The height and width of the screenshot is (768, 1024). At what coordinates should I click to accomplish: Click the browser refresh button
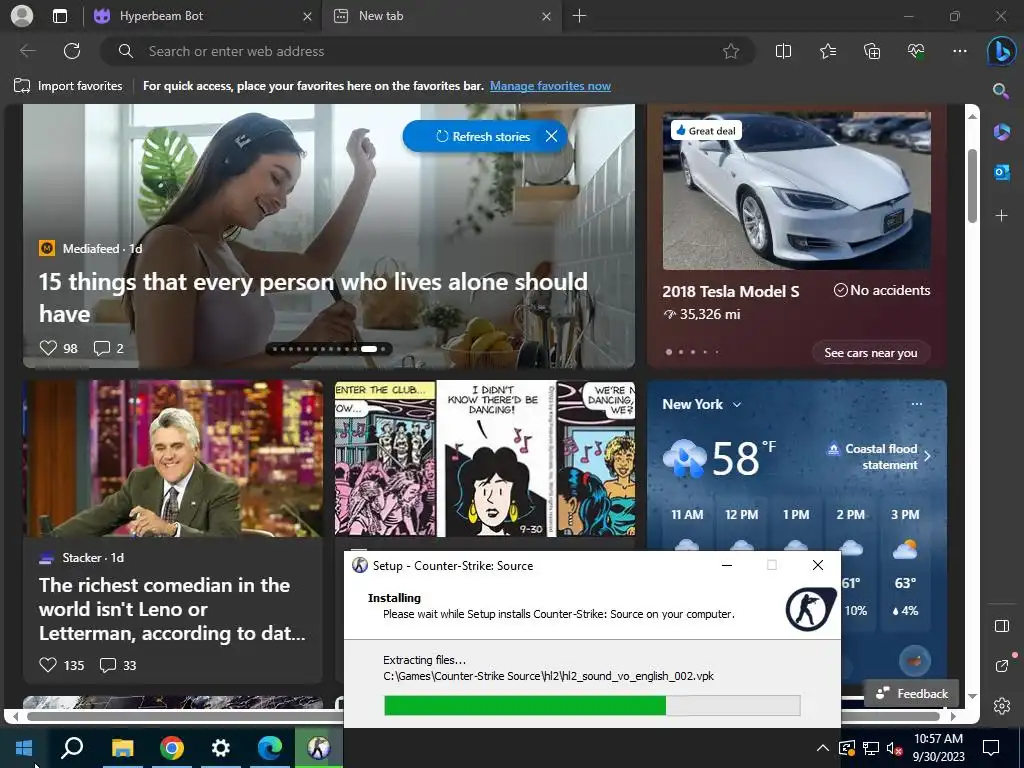click(72, 51)
